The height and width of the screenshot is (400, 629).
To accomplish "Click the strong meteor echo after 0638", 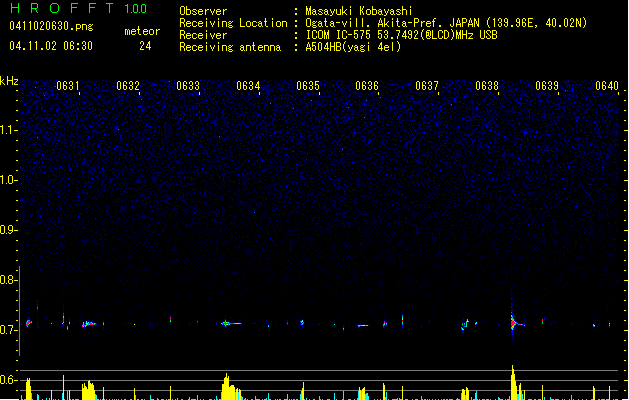I will [513, 322].
